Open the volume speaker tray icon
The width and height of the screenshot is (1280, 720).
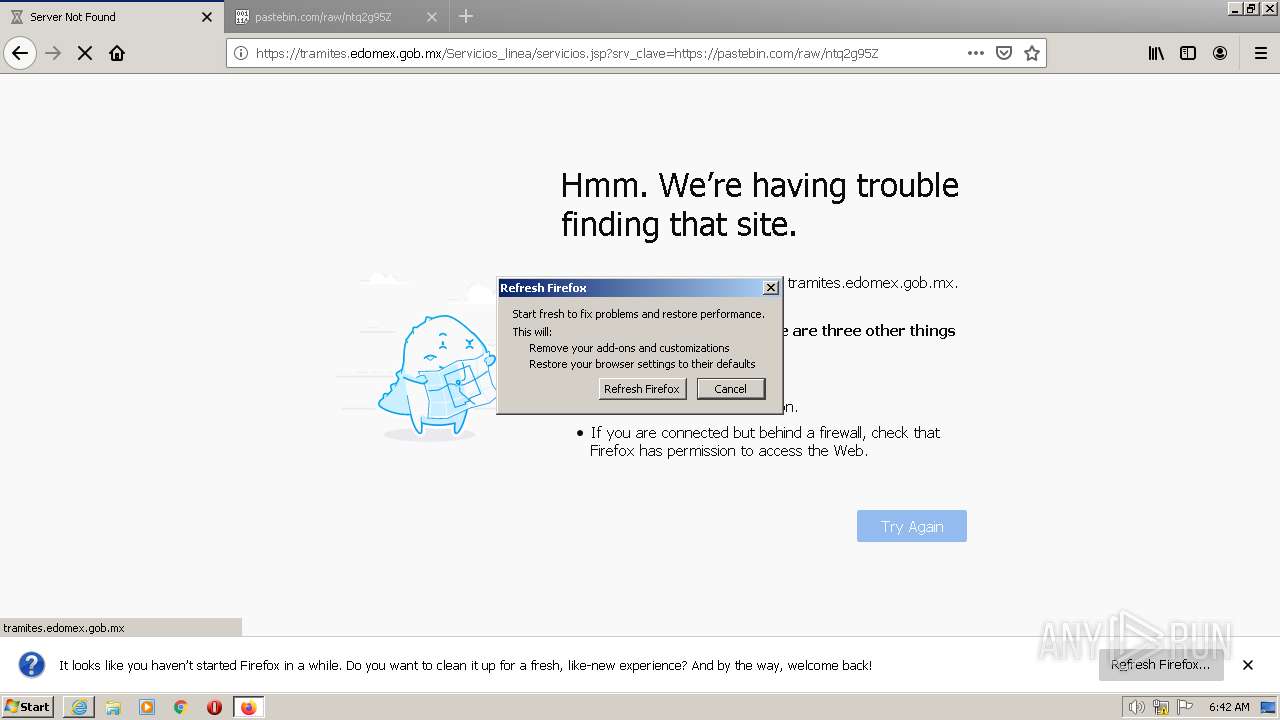[x=1137, y=707]
